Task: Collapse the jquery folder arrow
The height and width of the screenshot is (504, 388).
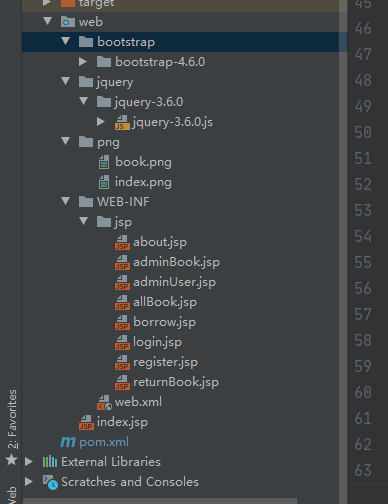Action: [x=66, y=81]
